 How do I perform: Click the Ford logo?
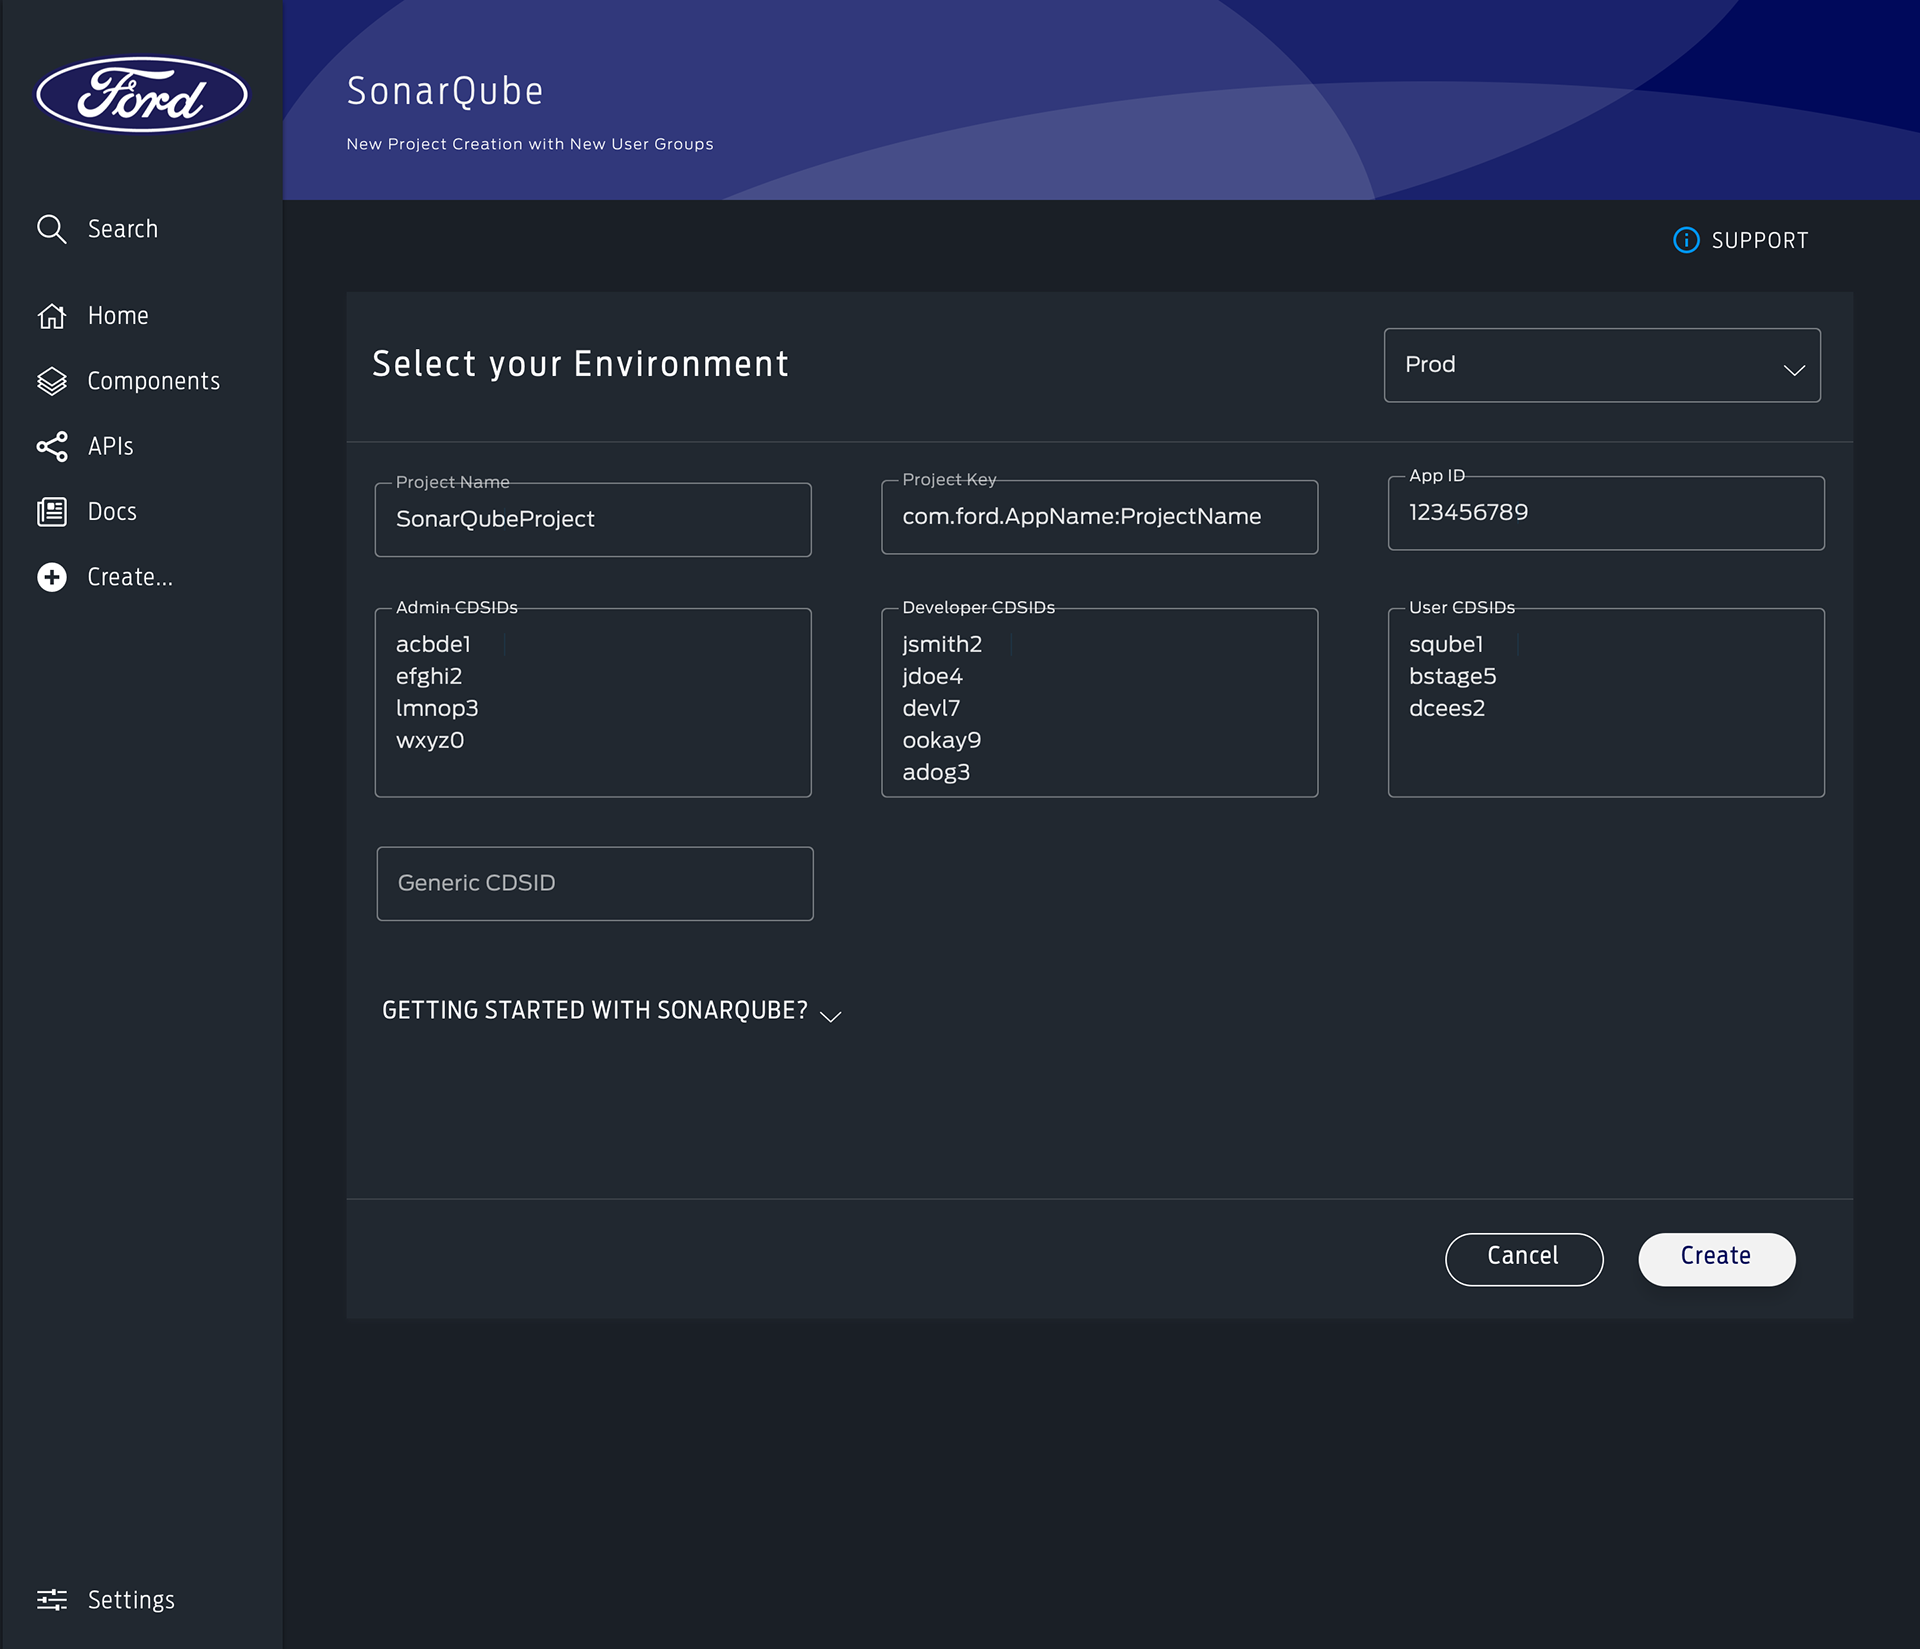point(142,94)
